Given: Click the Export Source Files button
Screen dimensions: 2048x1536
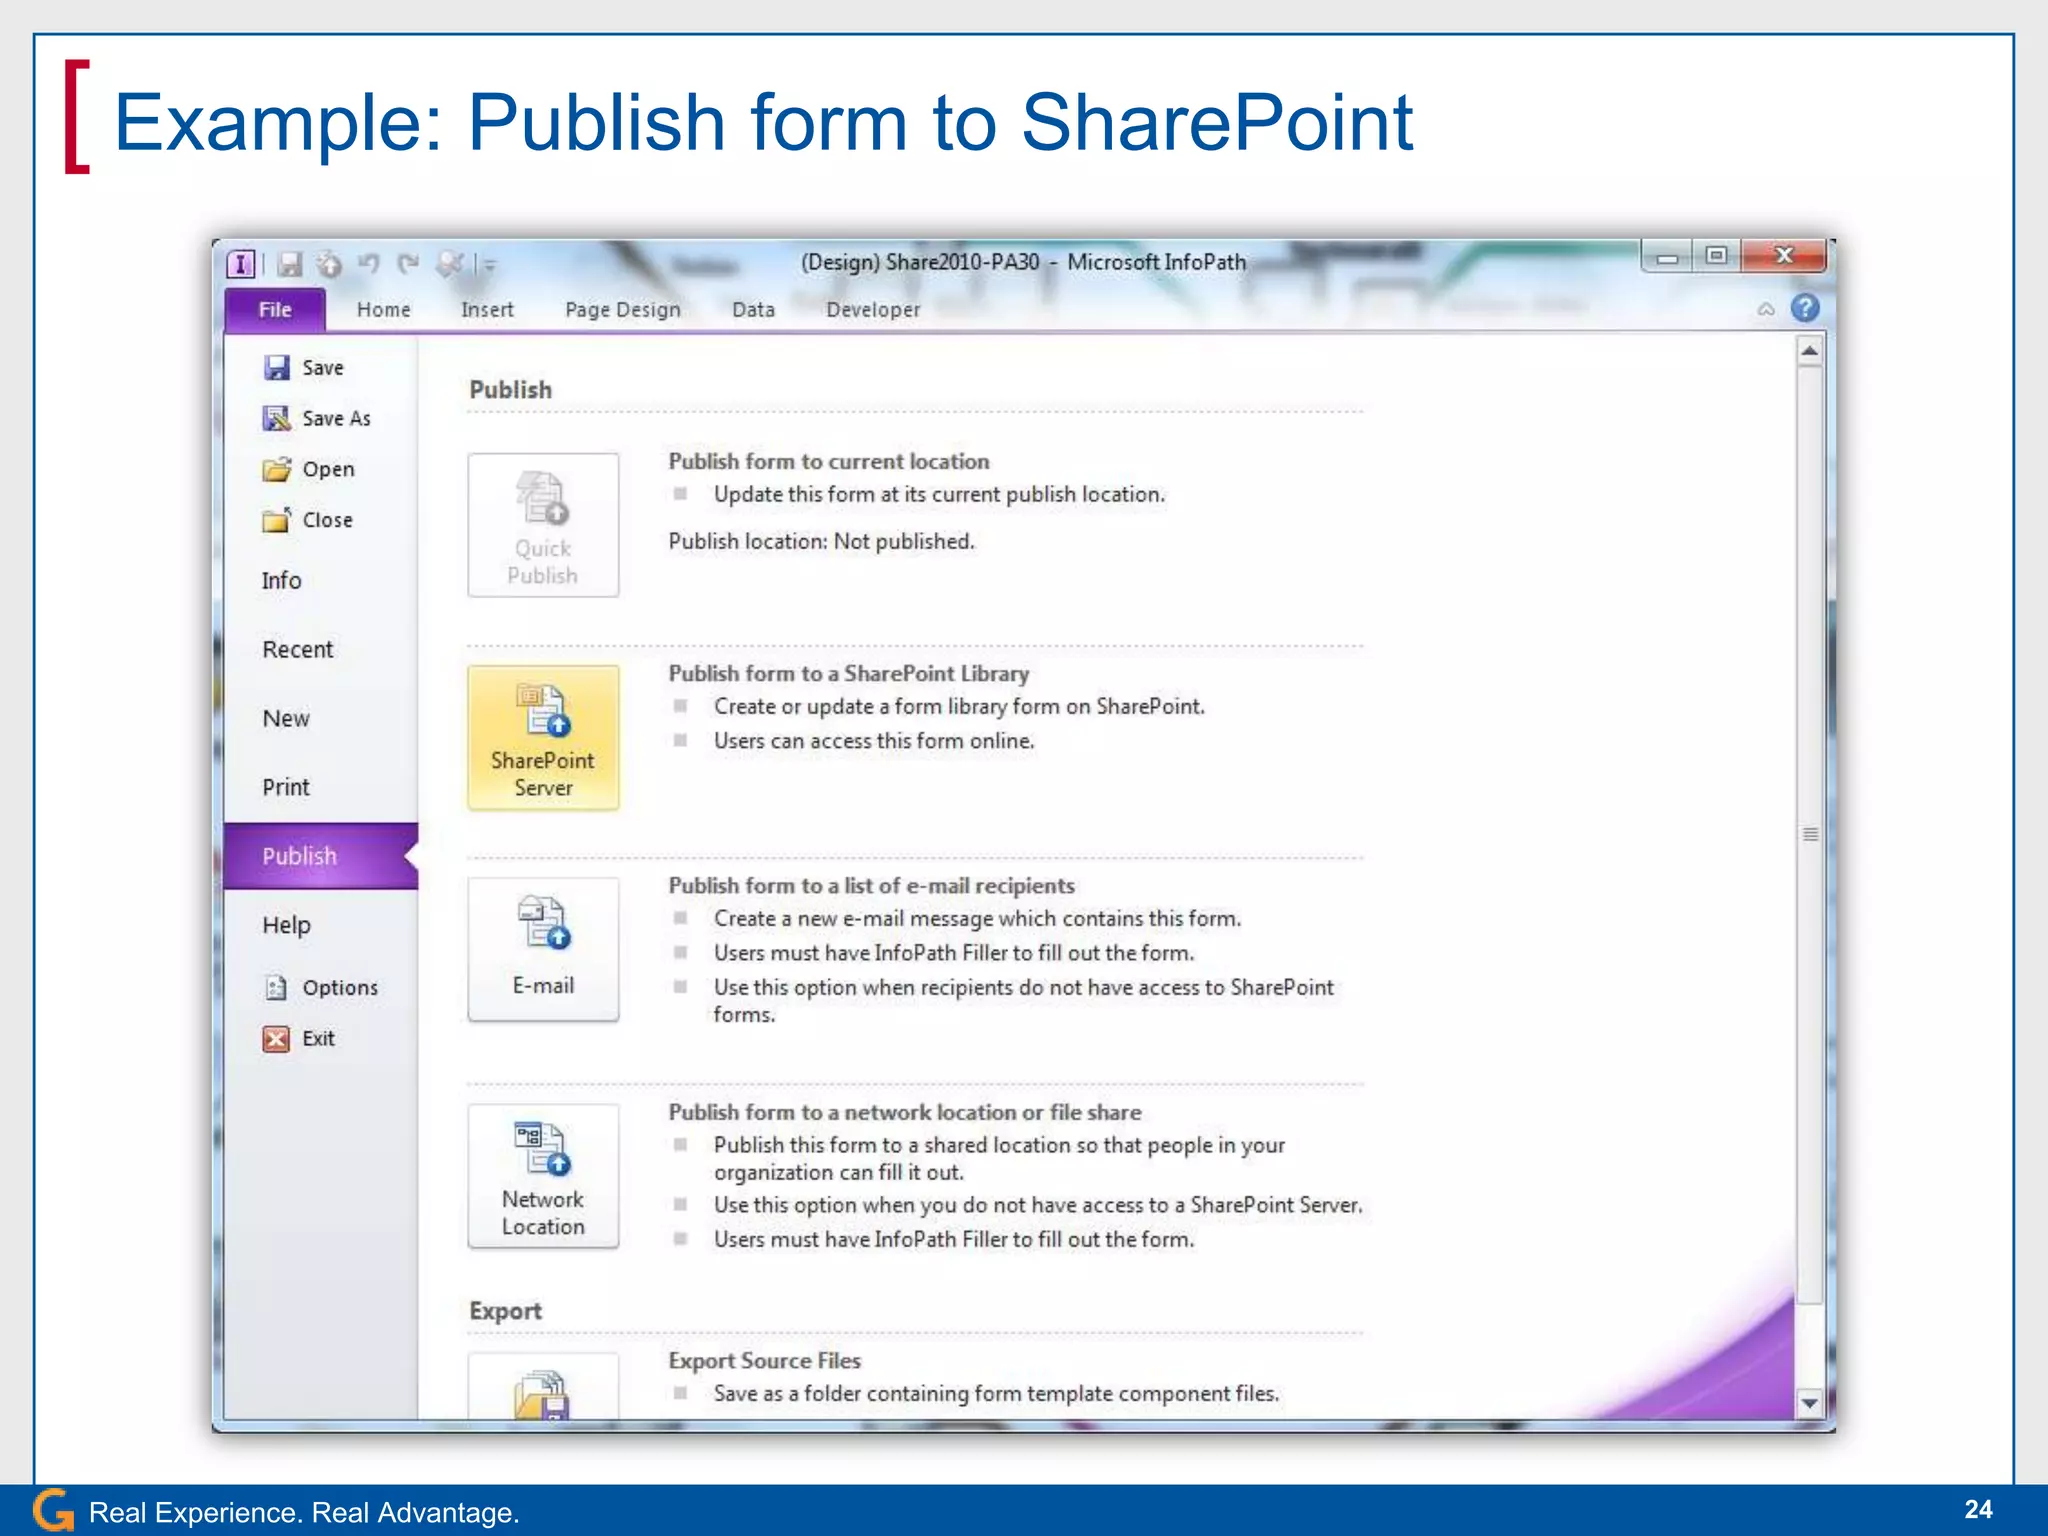Looking at the screenshot, I should (543, 1387).
